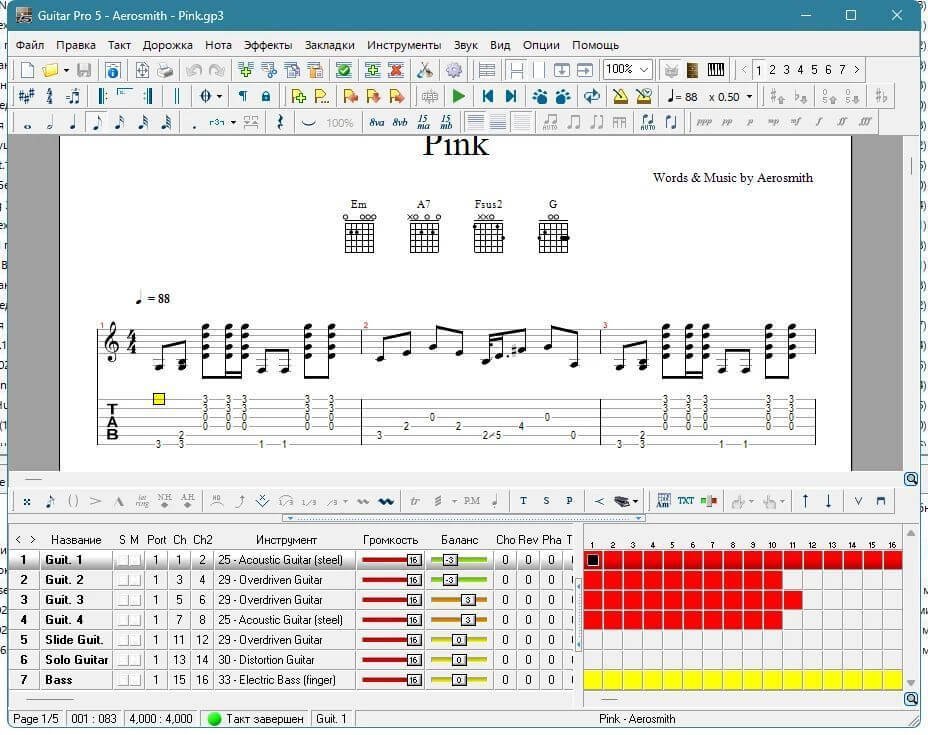Toggle loop playback icon
This screenshot has height=735, width=928.
point(591,96)
